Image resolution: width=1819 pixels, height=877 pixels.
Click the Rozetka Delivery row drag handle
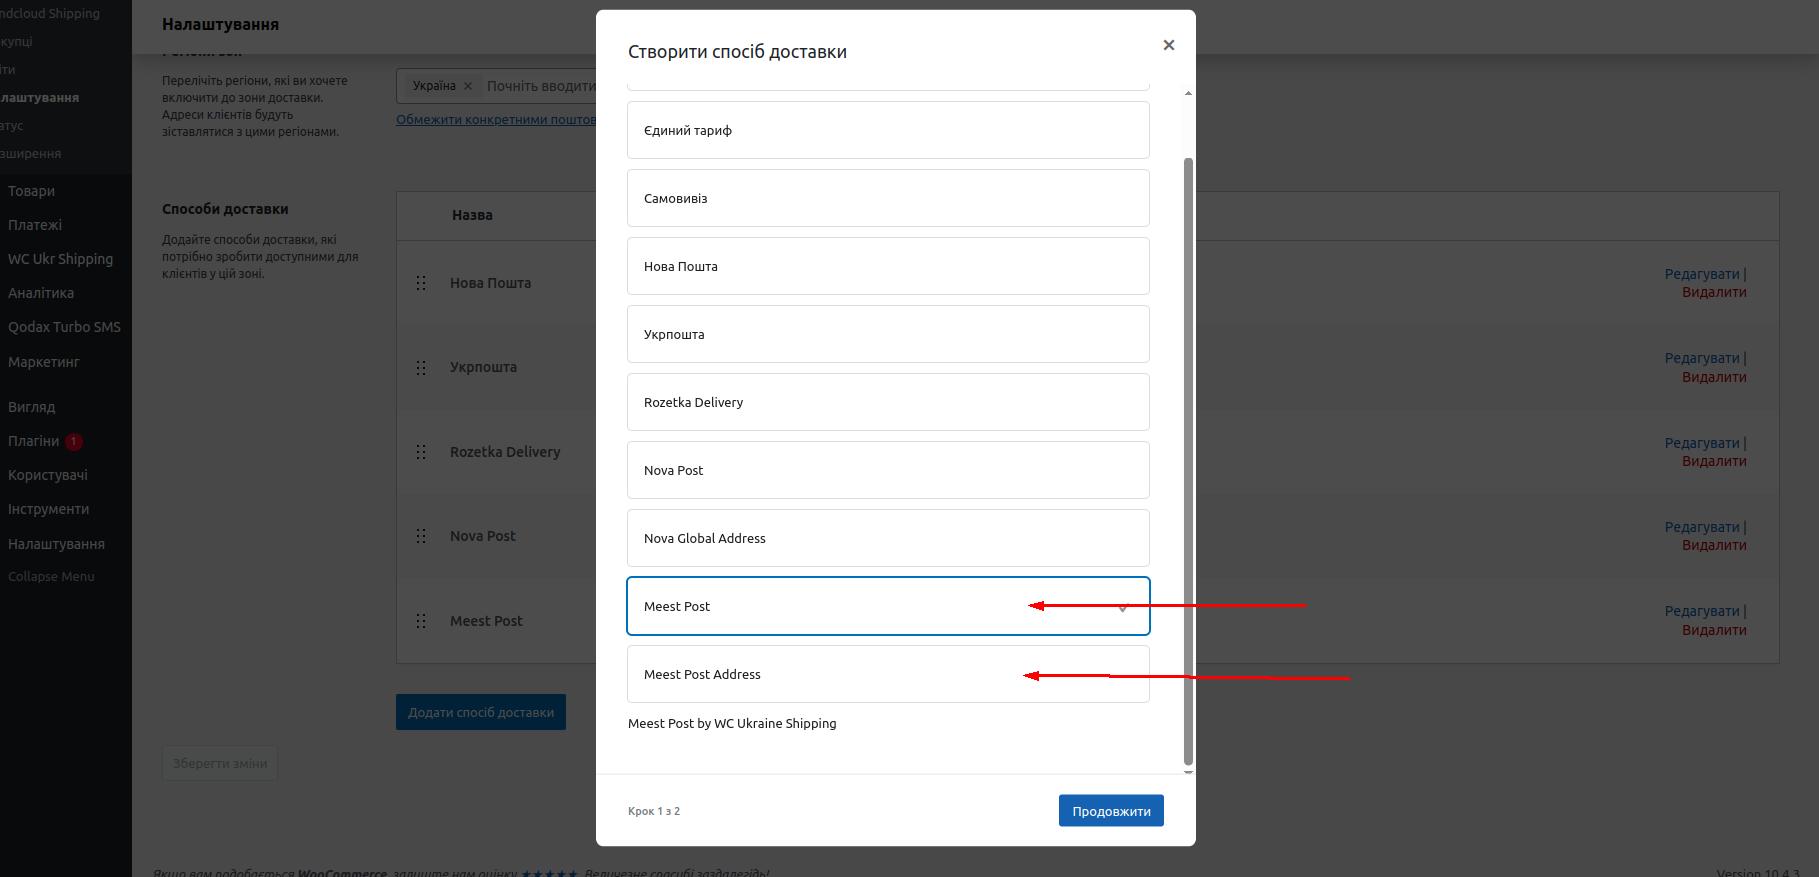pos(421,452)
